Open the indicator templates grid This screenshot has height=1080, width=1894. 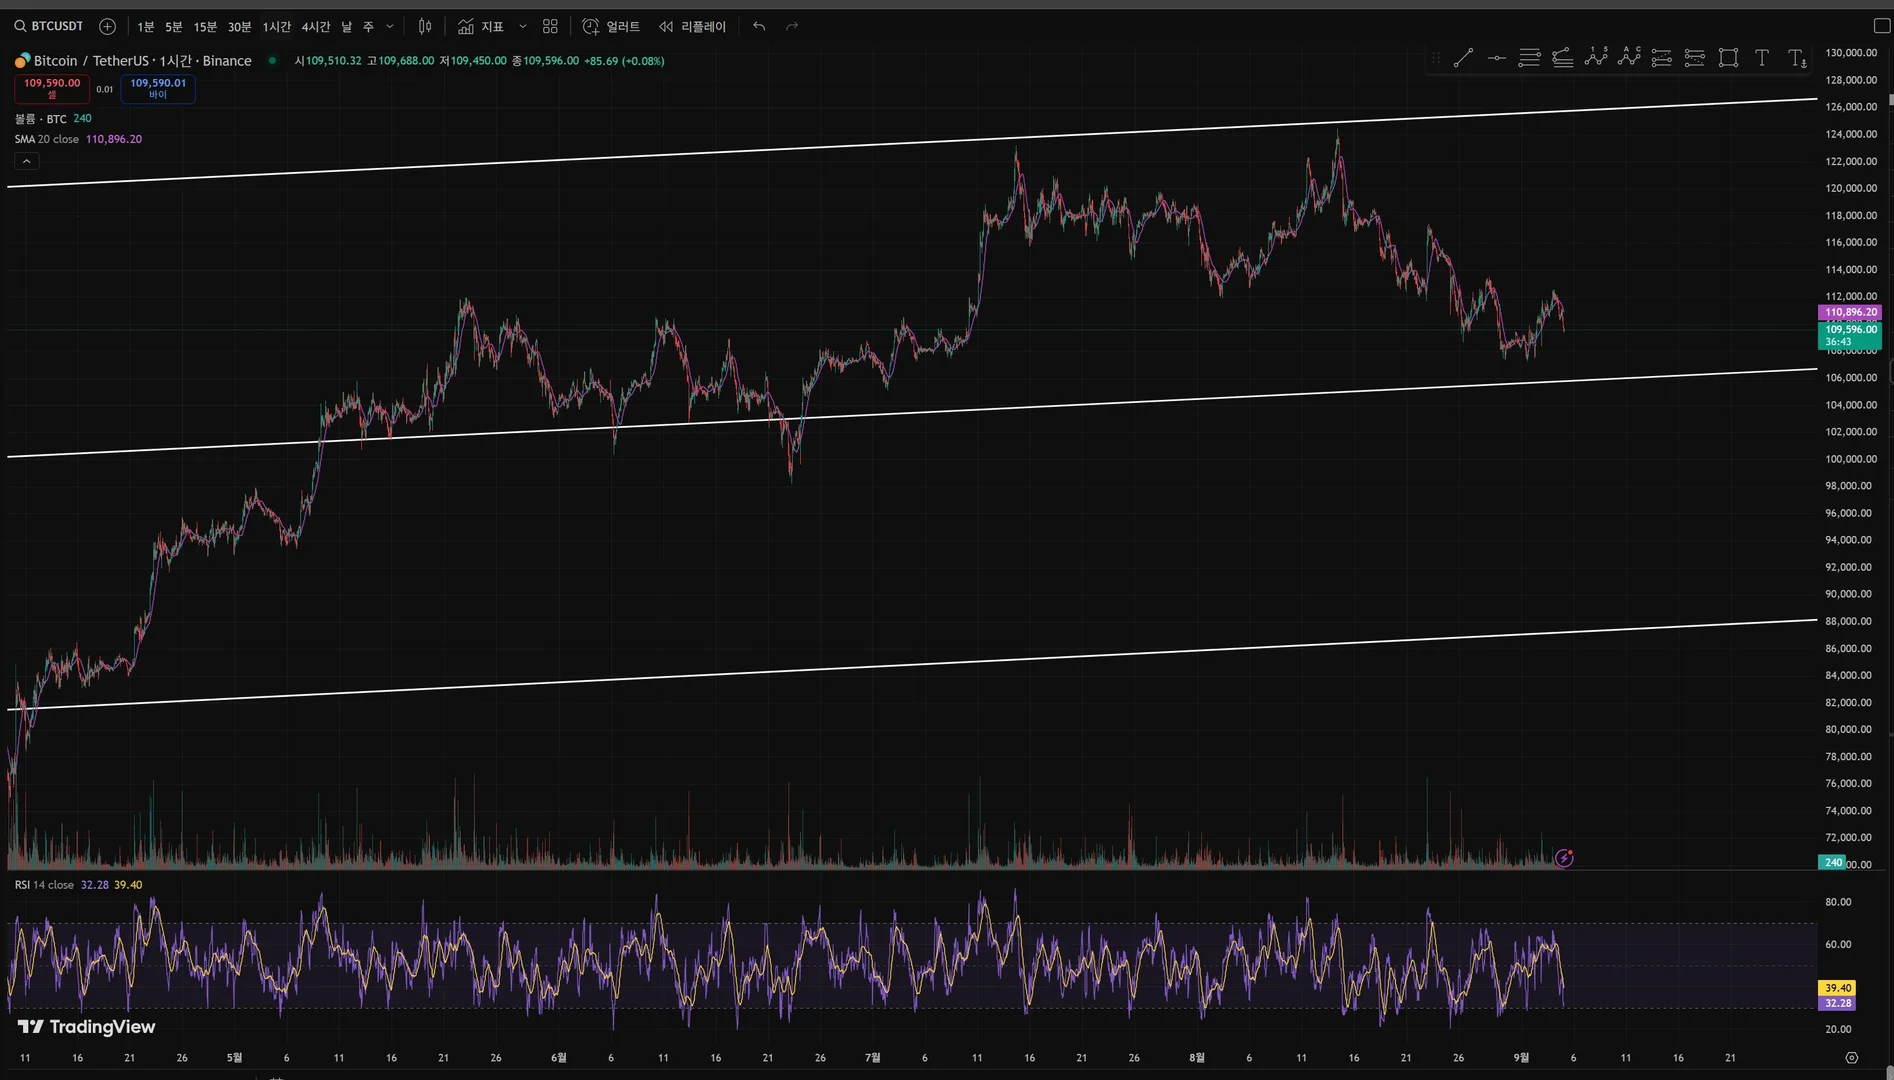click(550, 27)
